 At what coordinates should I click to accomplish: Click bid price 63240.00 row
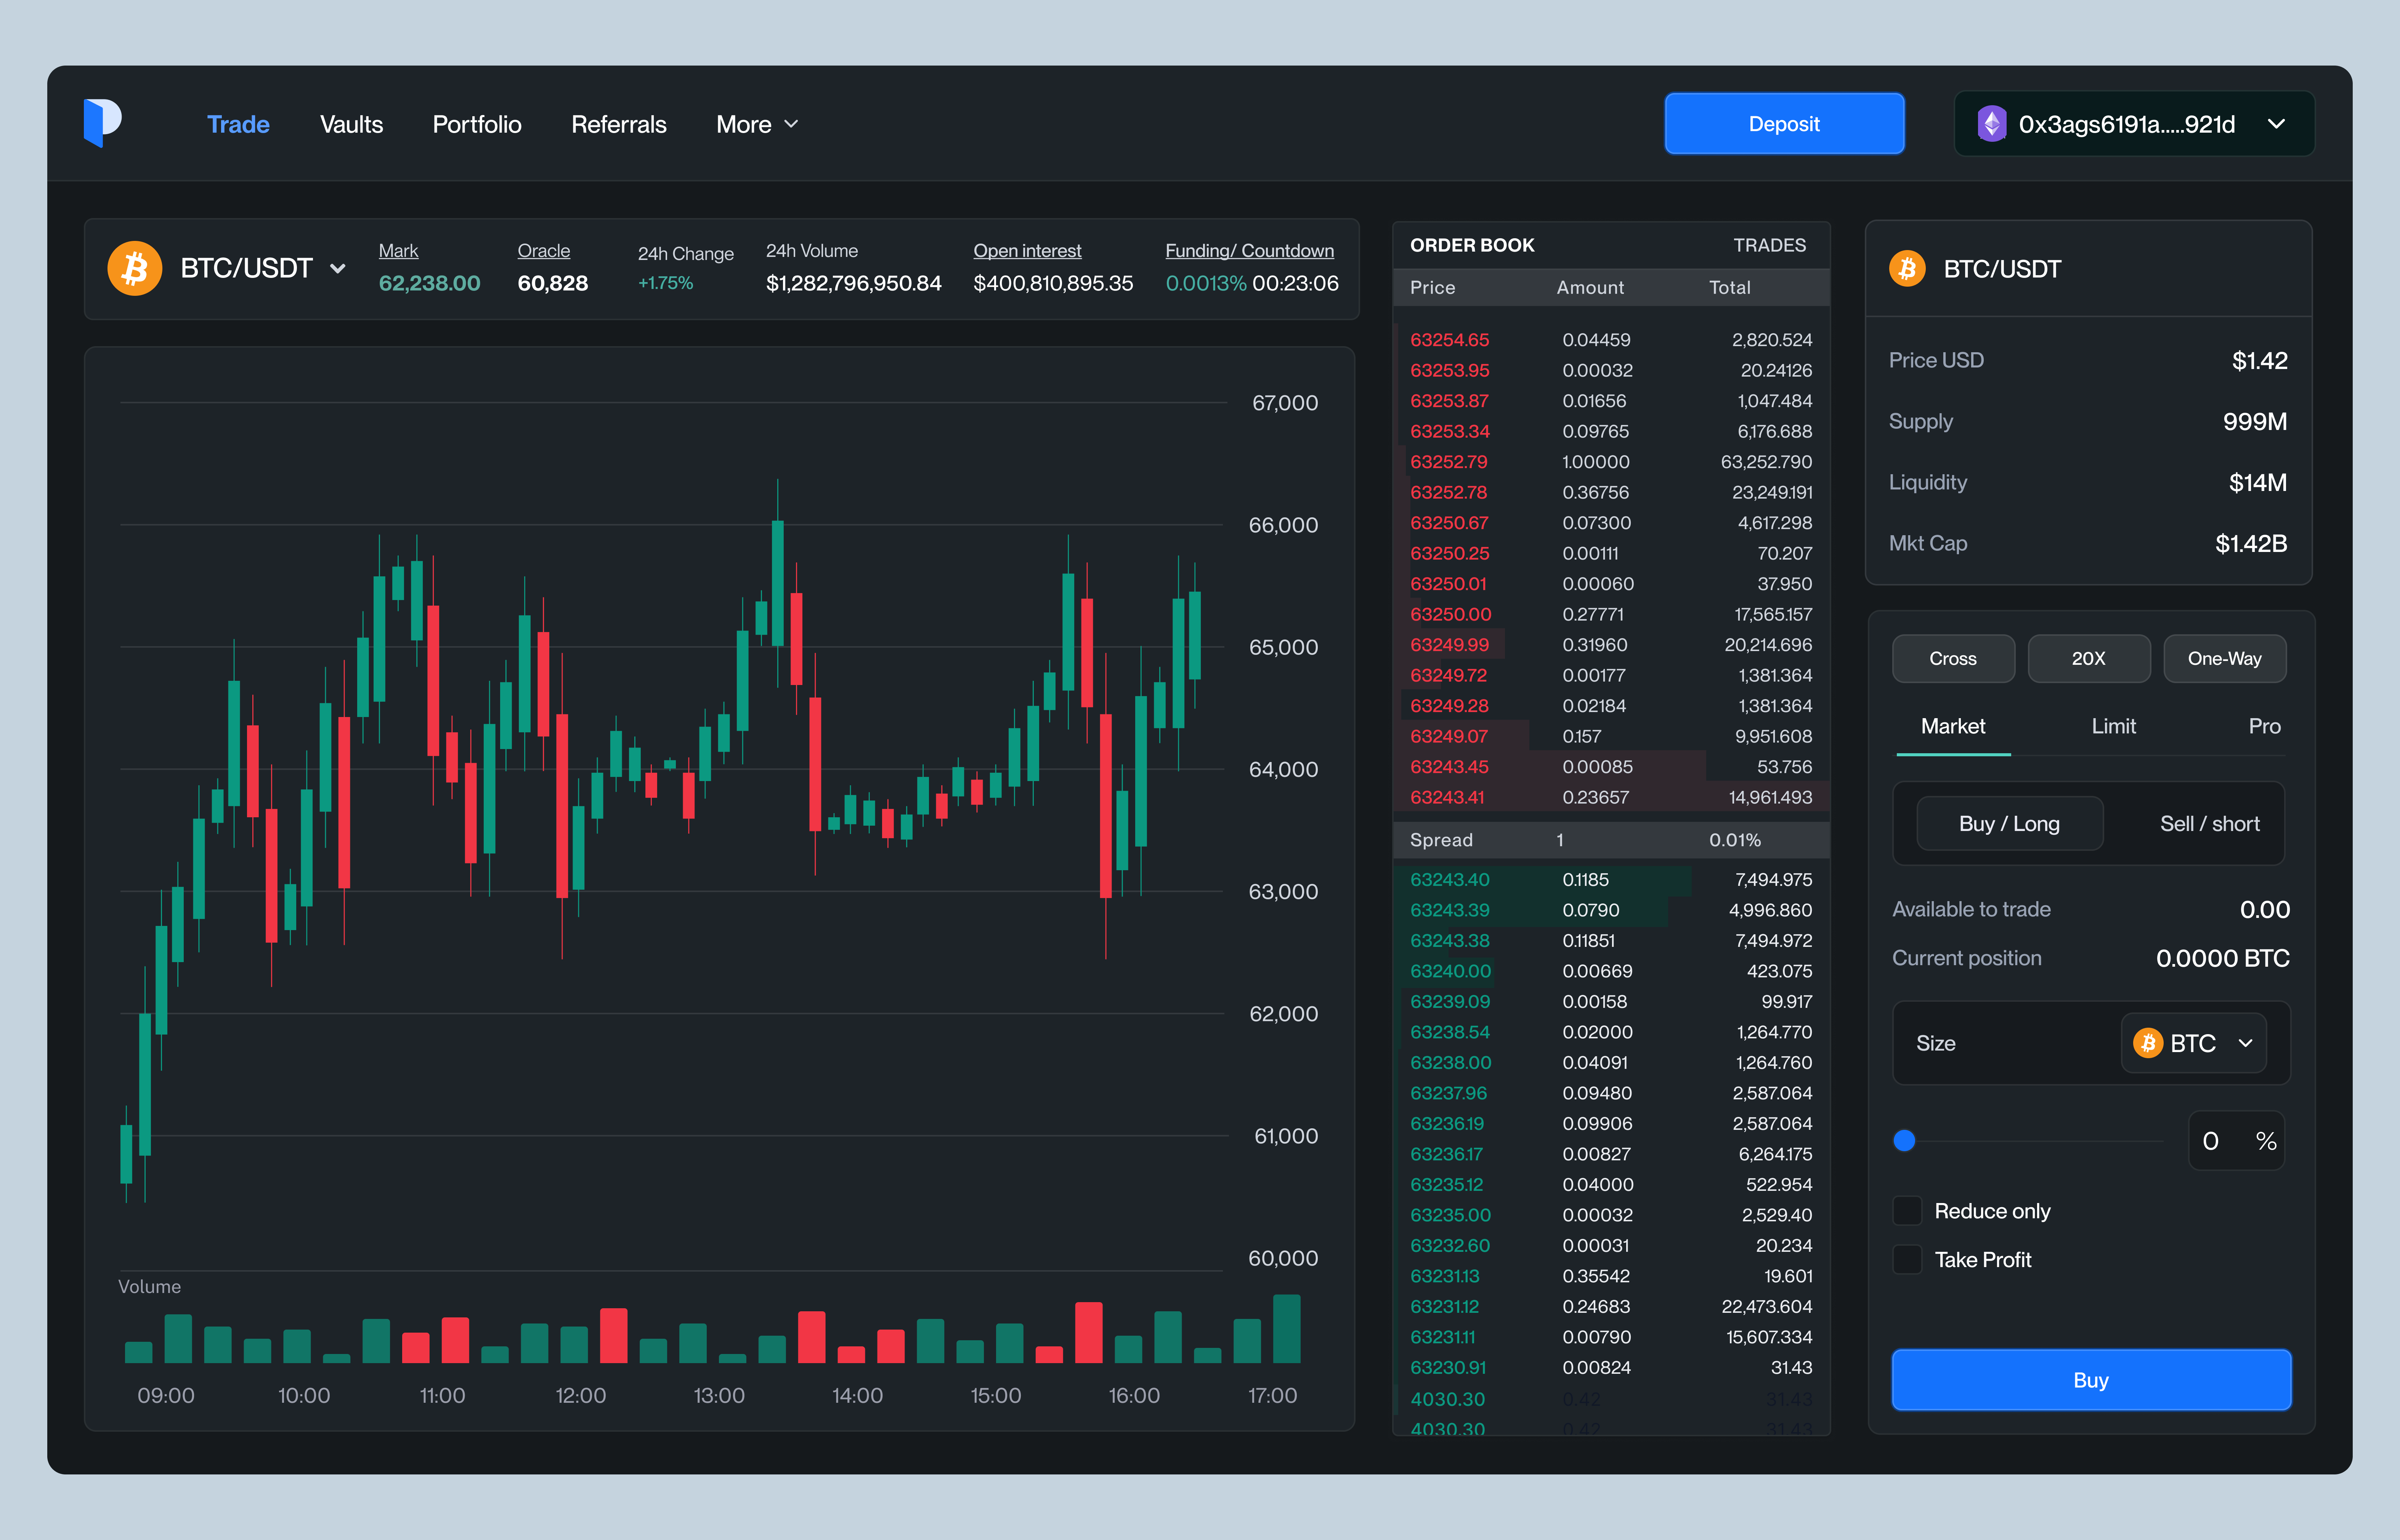1611,971
